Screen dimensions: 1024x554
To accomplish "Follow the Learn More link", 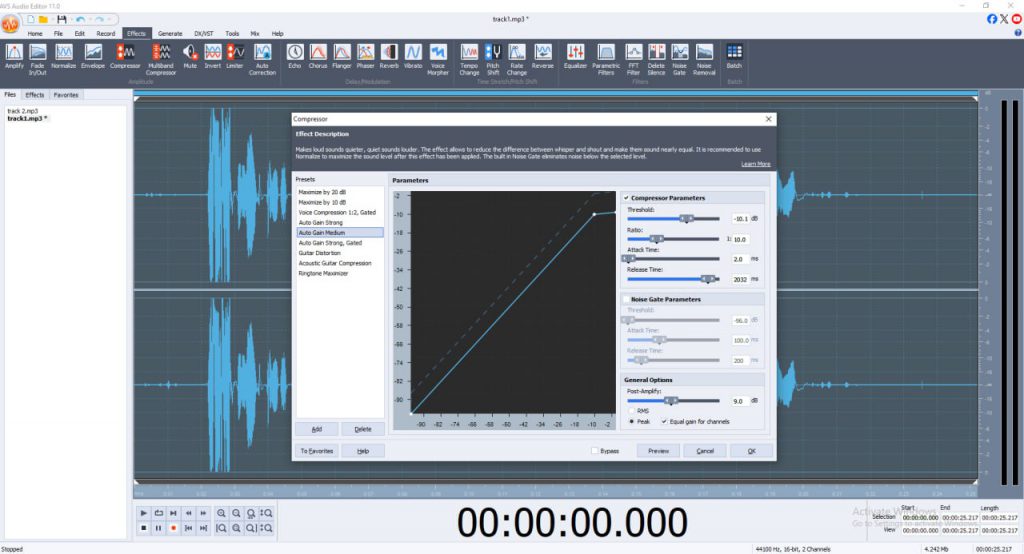I will tap(755, 164).
